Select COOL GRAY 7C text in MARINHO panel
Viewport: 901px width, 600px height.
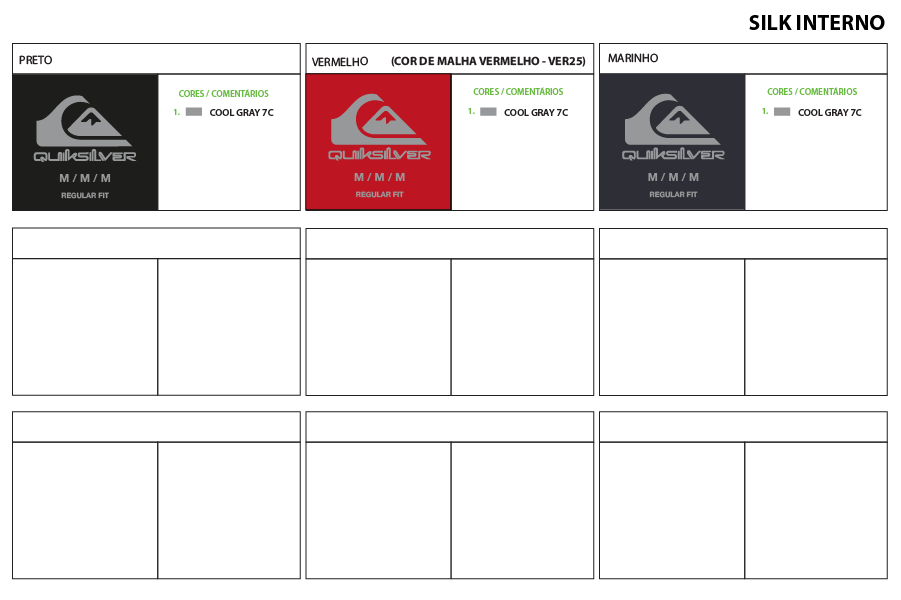(x=829, y=113)
